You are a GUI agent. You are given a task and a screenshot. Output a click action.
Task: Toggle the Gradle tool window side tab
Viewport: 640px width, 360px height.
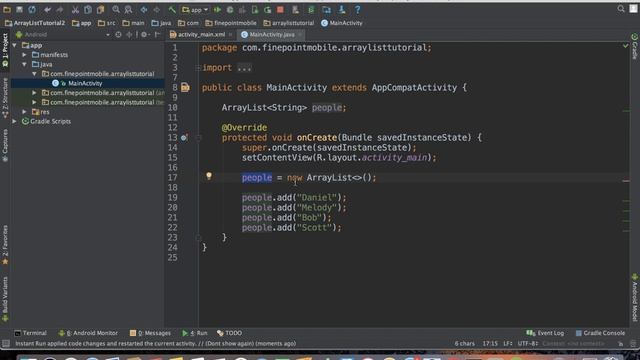[x=634, y=47]
